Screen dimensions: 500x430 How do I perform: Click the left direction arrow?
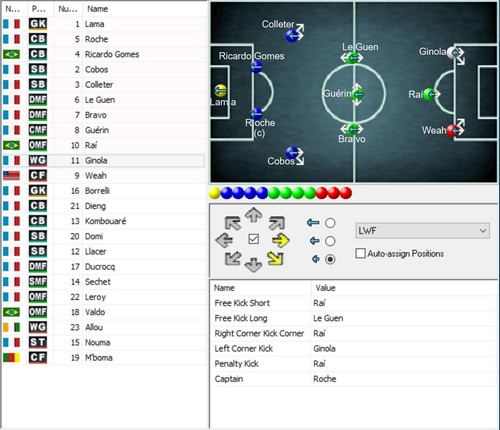point(224,240)
